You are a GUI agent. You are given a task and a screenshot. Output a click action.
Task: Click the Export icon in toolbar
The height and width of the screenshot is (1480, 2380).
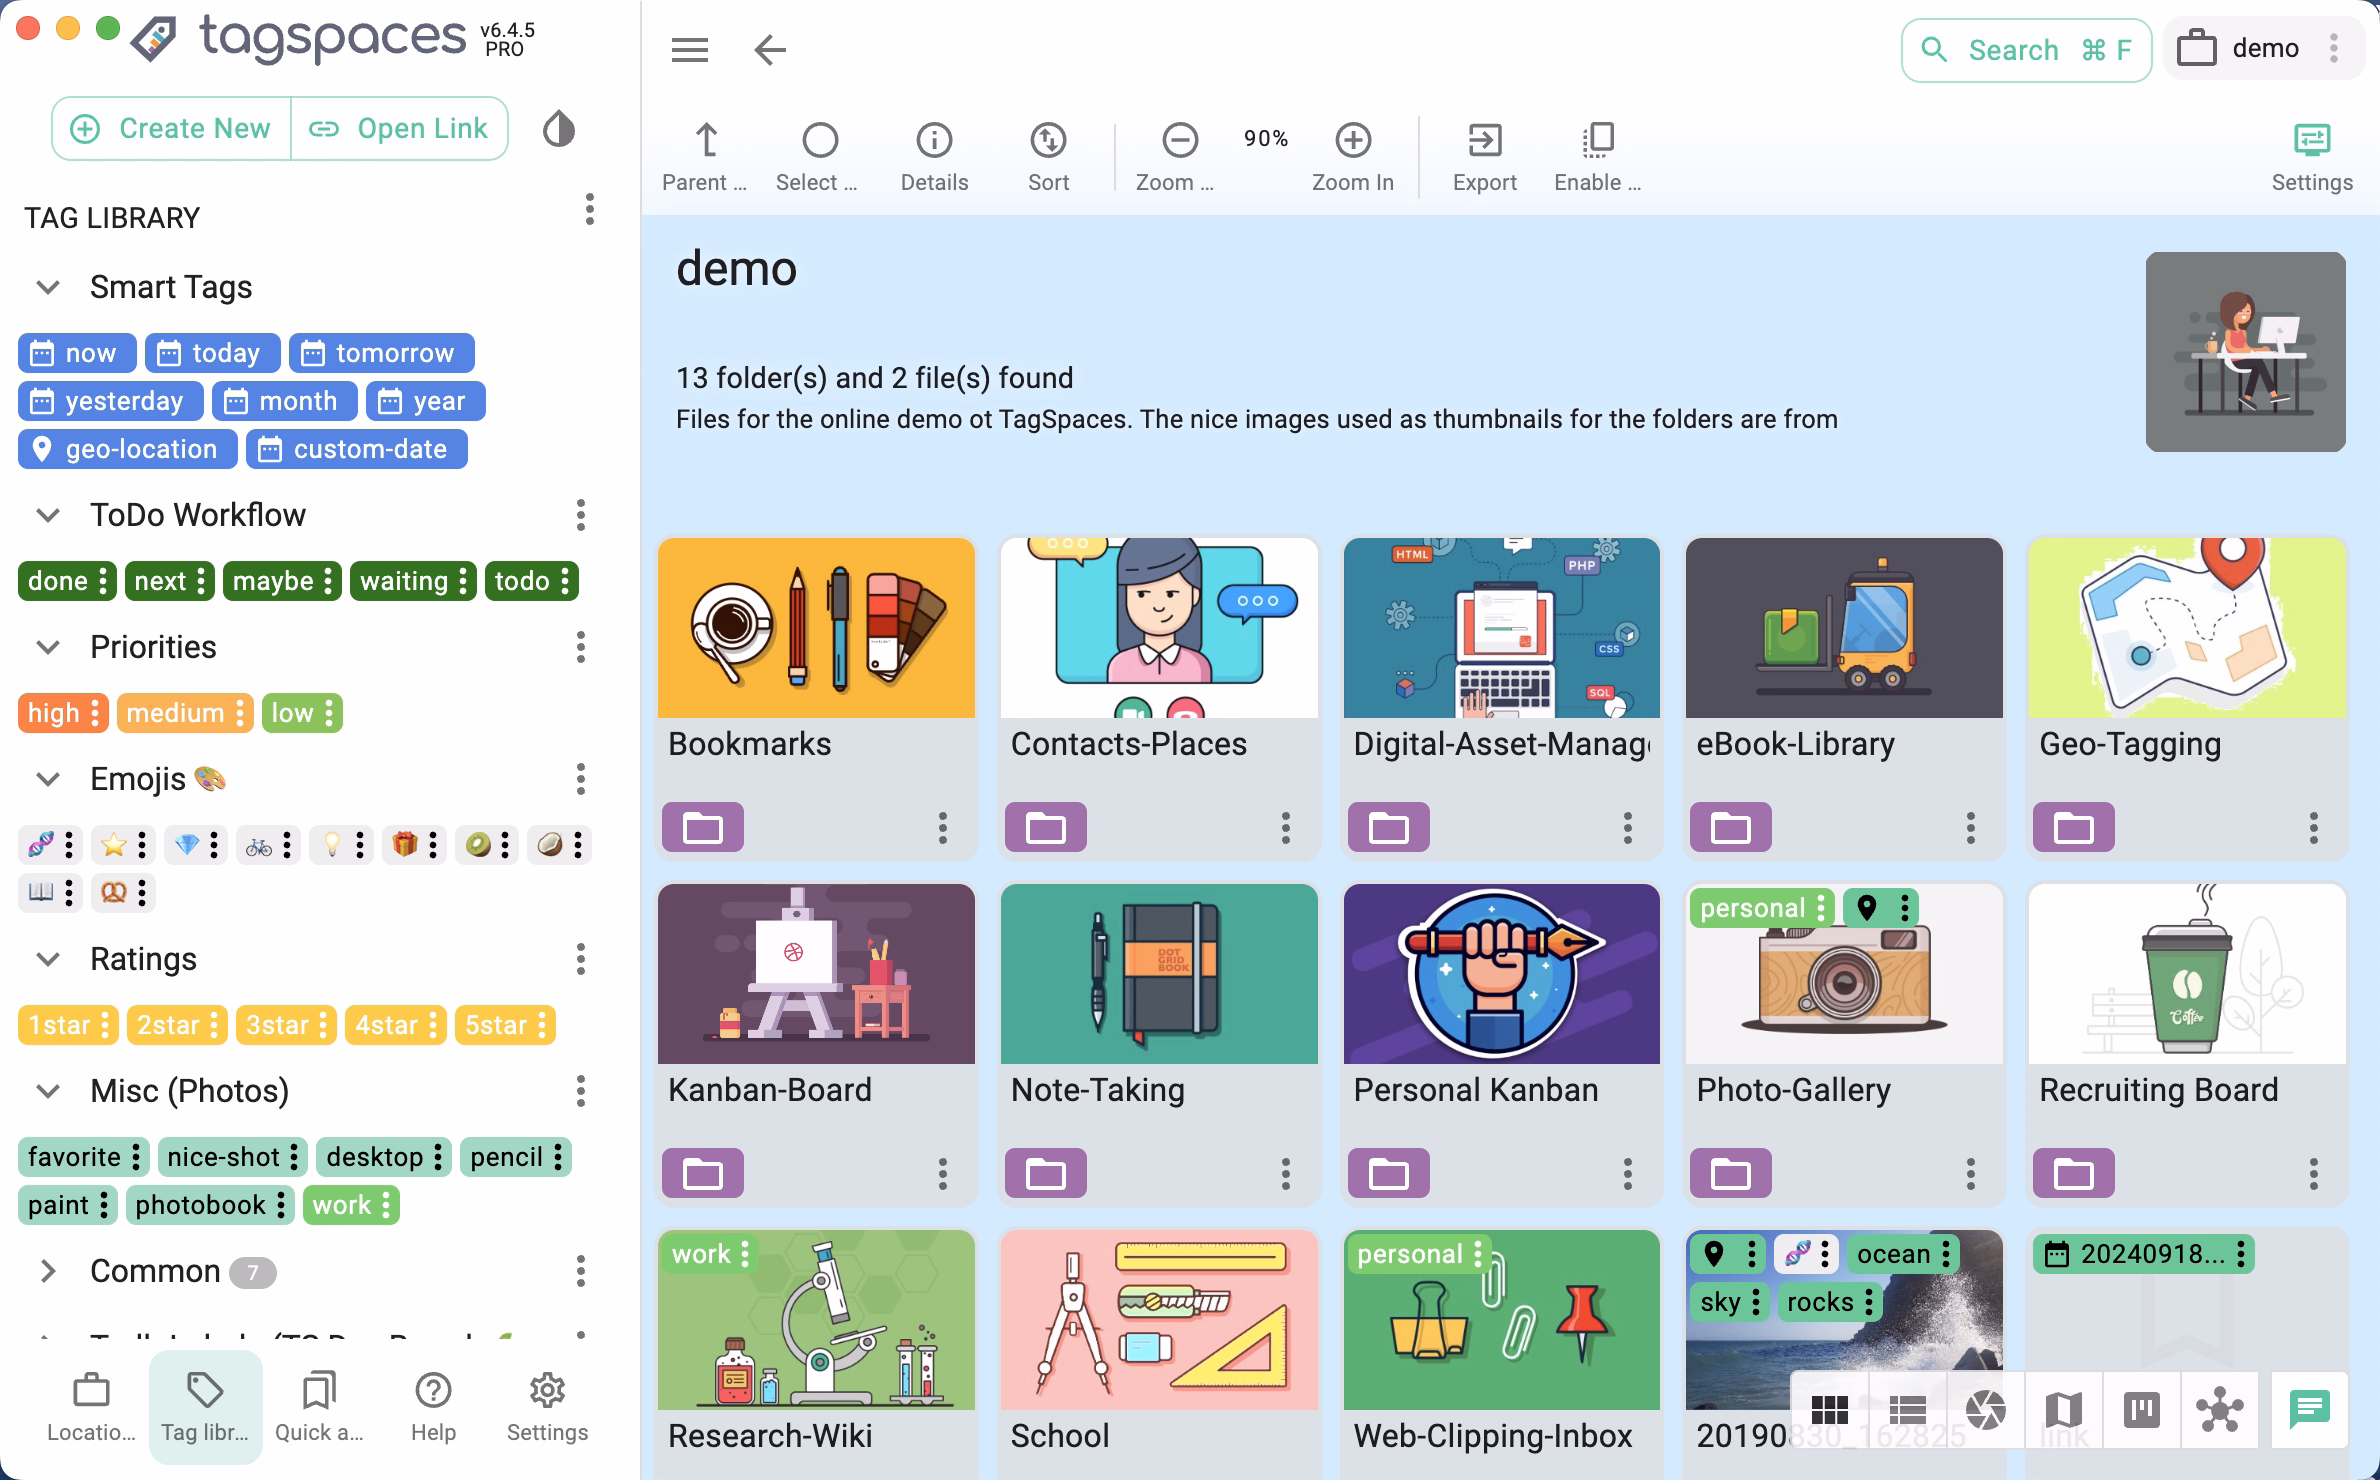[1484, 153]
